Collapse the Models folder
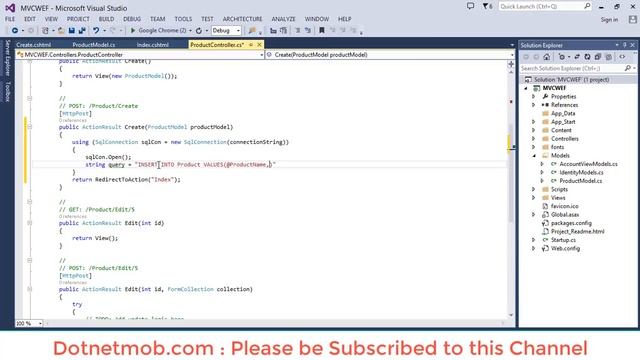The width and height of the screenshot is (640, 360). click(533, 156)
